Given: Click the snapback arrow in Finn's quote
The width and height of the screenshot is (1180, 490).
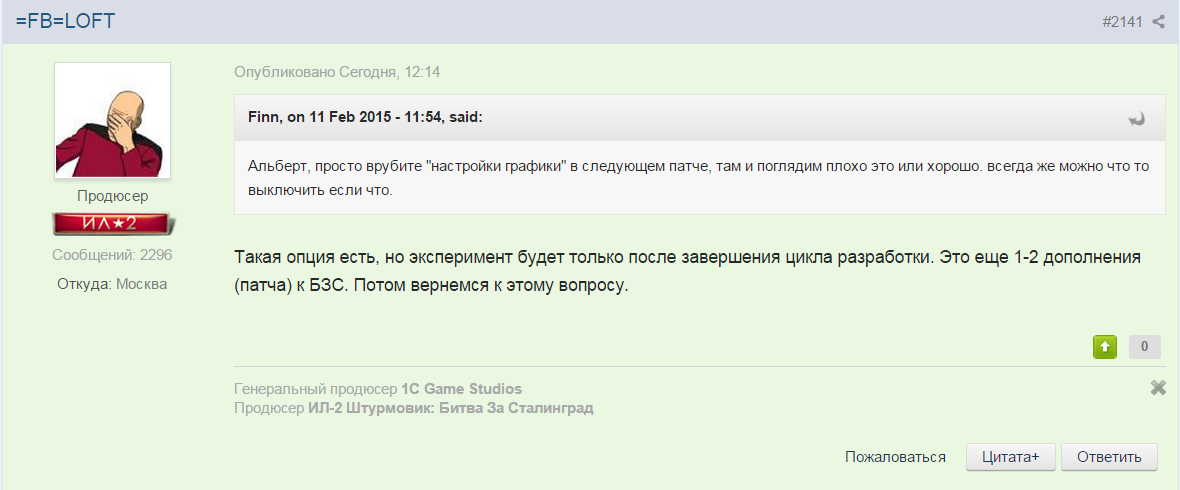Looking at the screenshot, I should [x=1136, y=119].
